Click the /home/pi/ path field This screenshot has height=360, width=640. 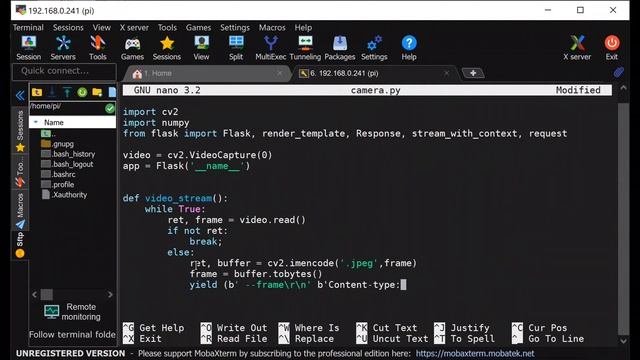tap(67, 108)
